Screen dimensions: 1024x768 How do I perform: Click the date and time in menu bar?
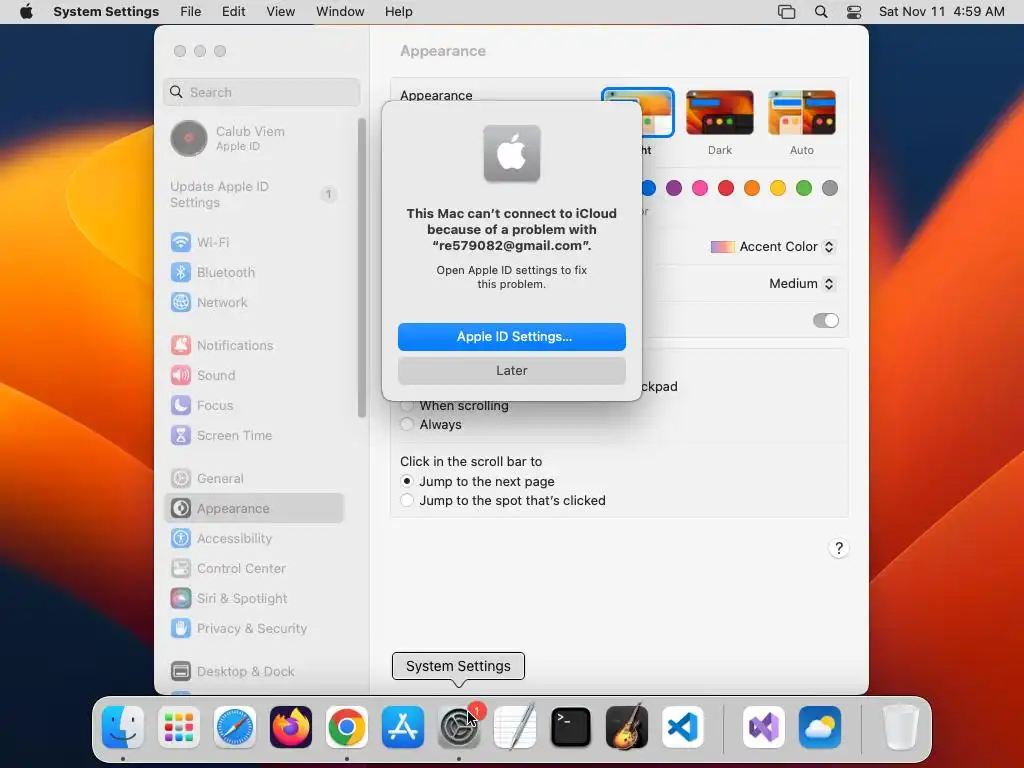point(941,12)
